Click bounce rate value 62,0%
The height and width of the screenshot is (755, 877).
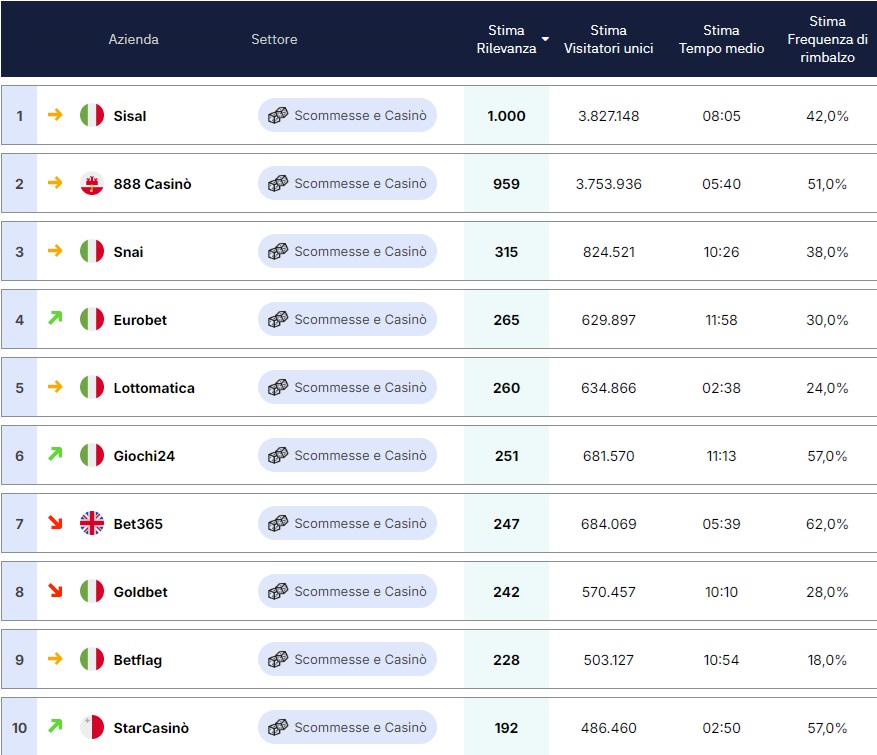click(x=827, y=524)
